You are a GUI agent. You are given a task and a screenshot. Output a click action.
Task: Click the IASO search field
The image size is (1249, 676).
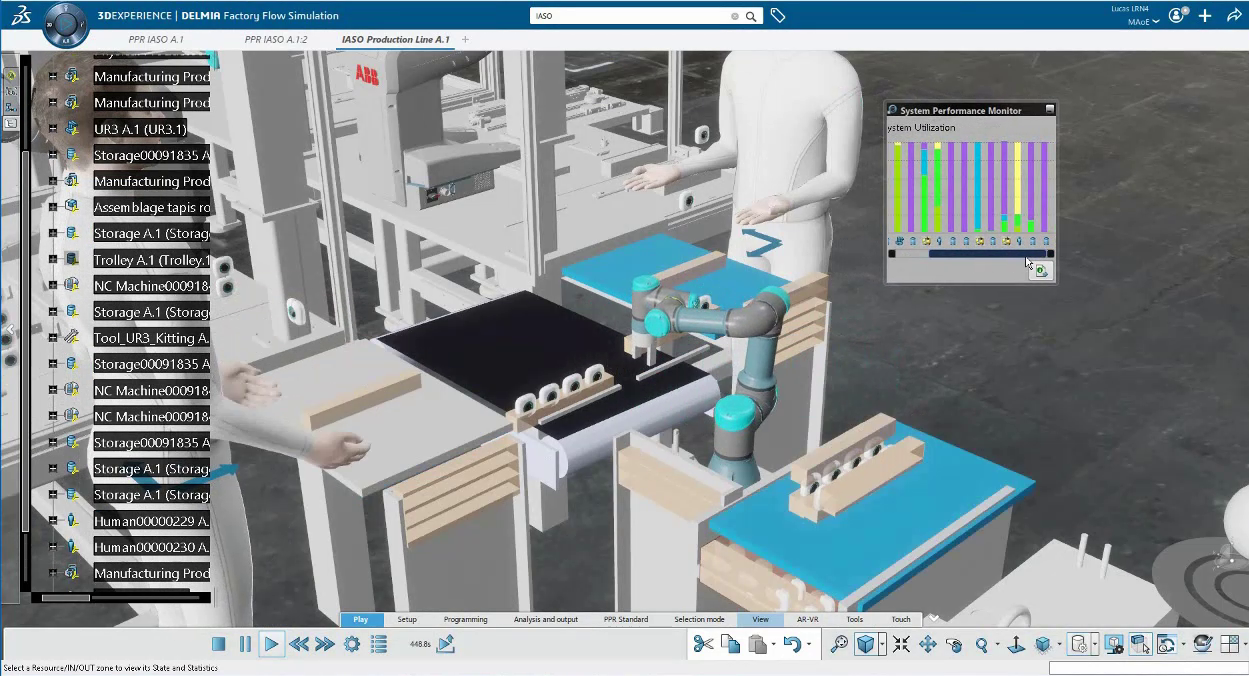tap(630, 16)
